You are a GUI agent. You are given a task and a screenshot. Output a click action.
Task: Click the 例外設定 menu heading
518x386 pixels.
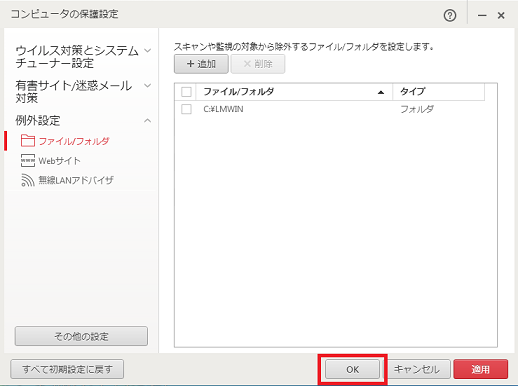pos(38,120)
